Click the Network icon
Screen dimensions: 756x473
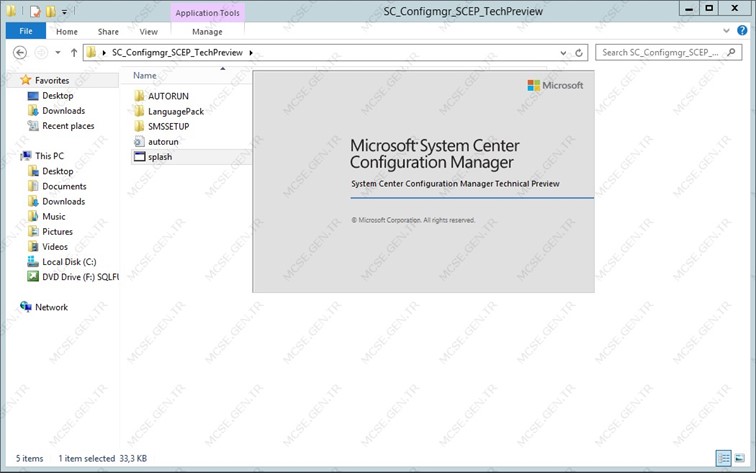coord(26,307)
